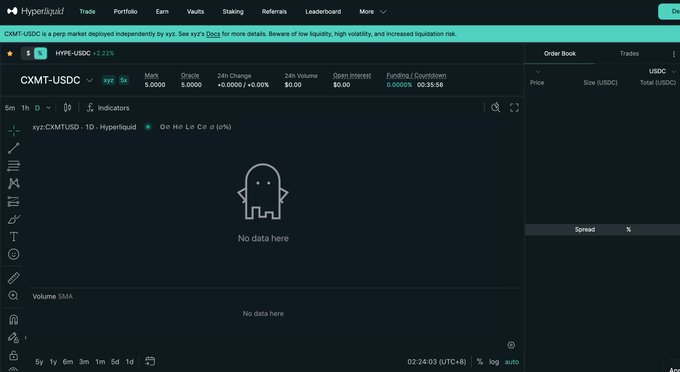Screen dimensions: 680x372
Task: Select the ruler measure tool
Action: coord(13,277)
